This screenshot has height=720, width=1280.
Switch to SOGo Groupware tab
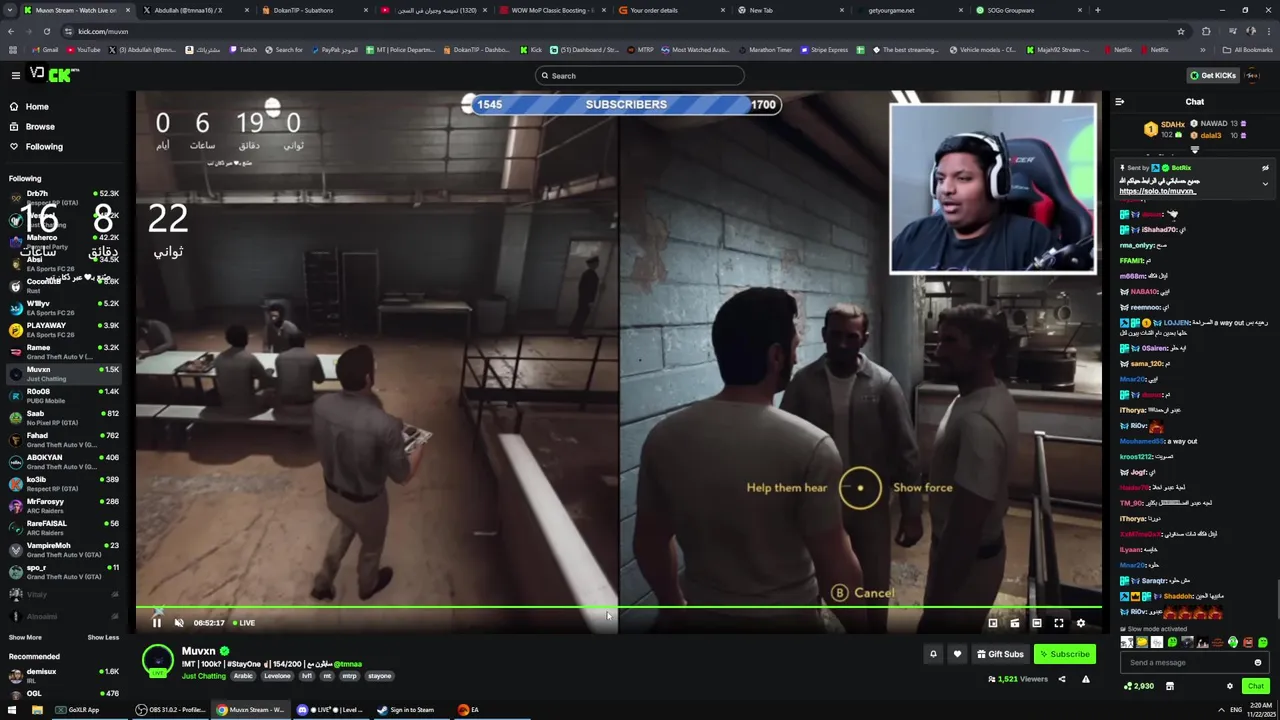(1028, 10)
